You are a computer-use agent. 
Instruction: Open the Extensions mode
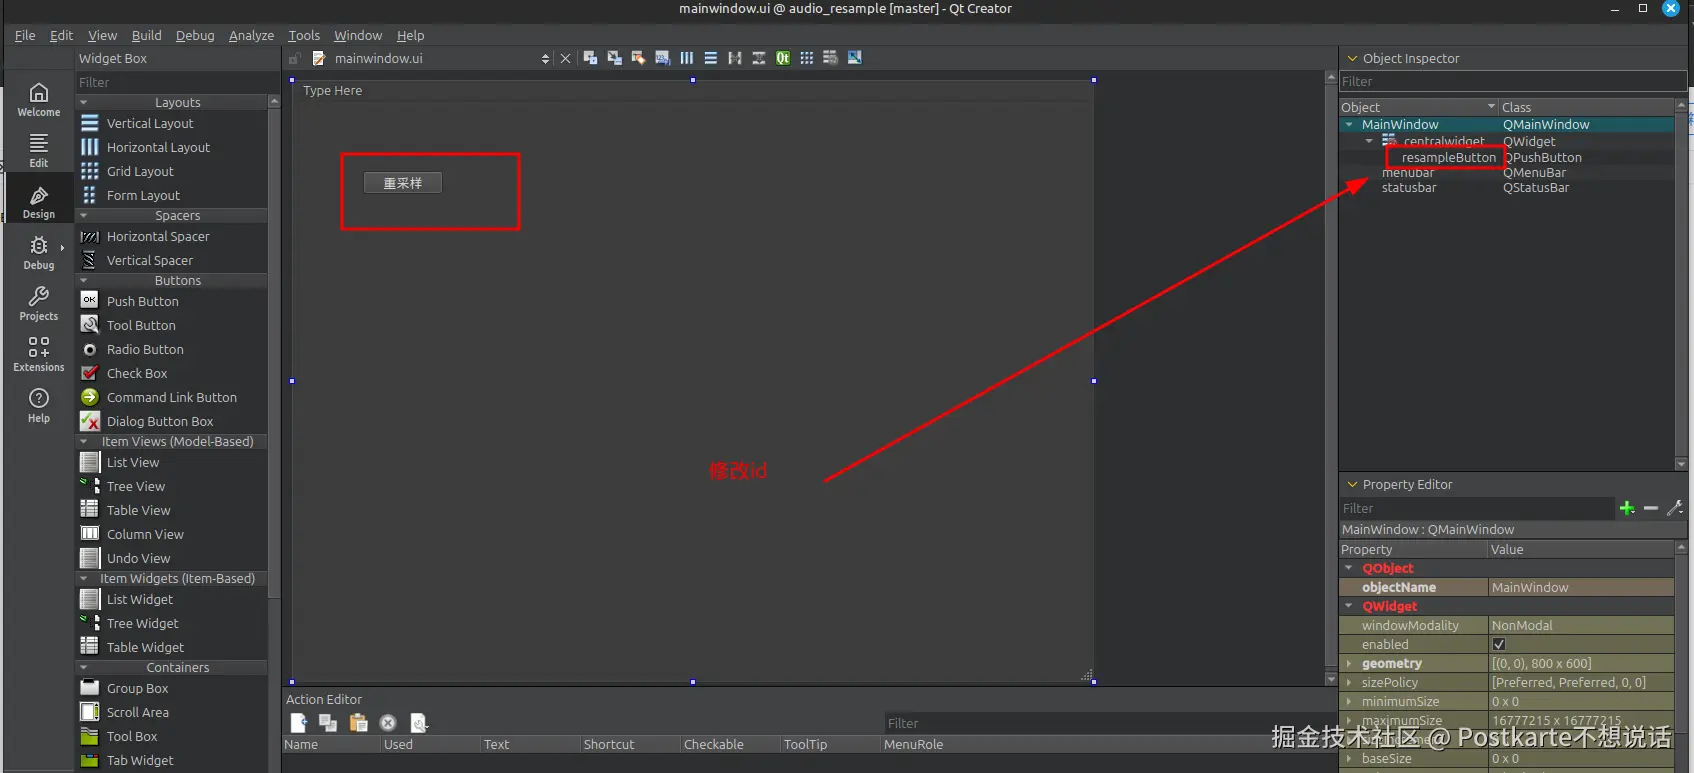click(38, 355)
